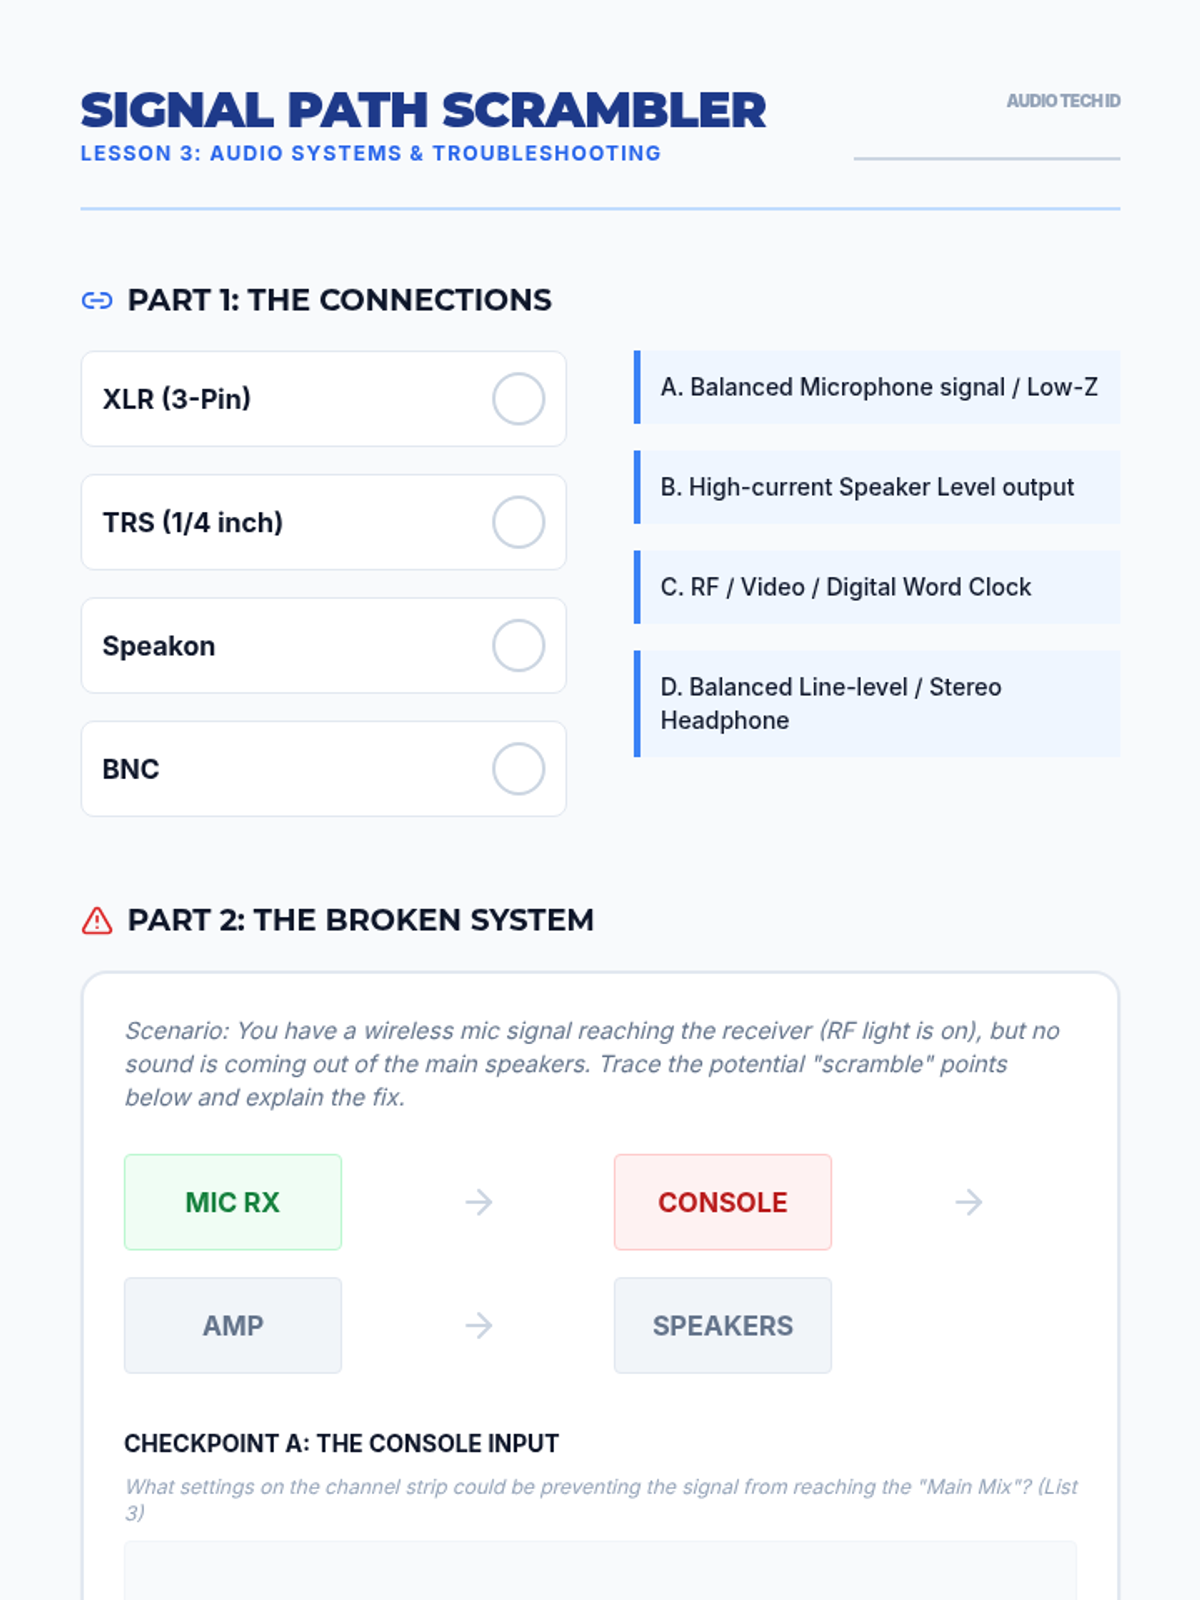Click the AMP signal block

click(233, 1326)
